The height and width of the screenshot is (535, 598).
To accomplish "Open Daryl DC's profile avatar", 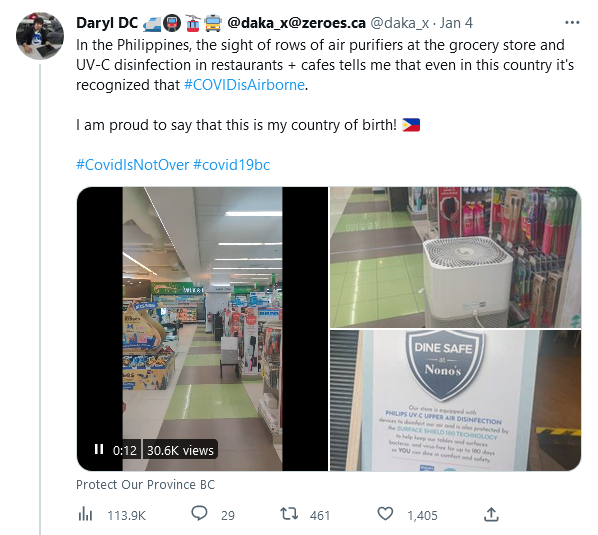I will coord(40,36).
